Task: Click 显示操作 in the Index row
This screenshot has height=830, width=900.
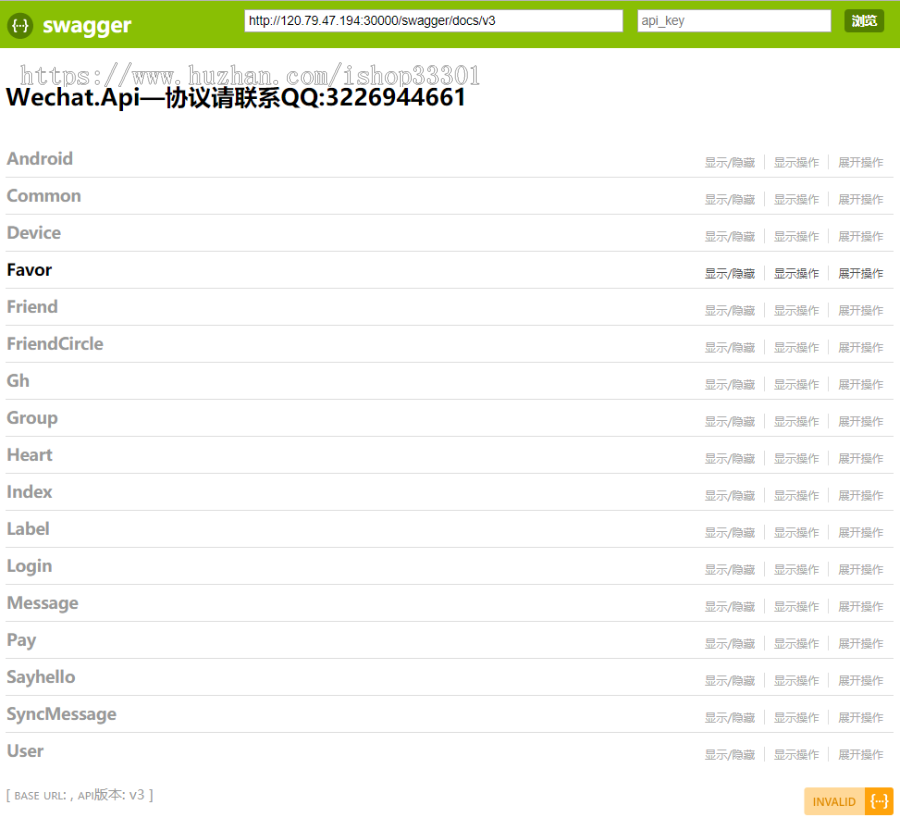Action: tap(797, 495)
